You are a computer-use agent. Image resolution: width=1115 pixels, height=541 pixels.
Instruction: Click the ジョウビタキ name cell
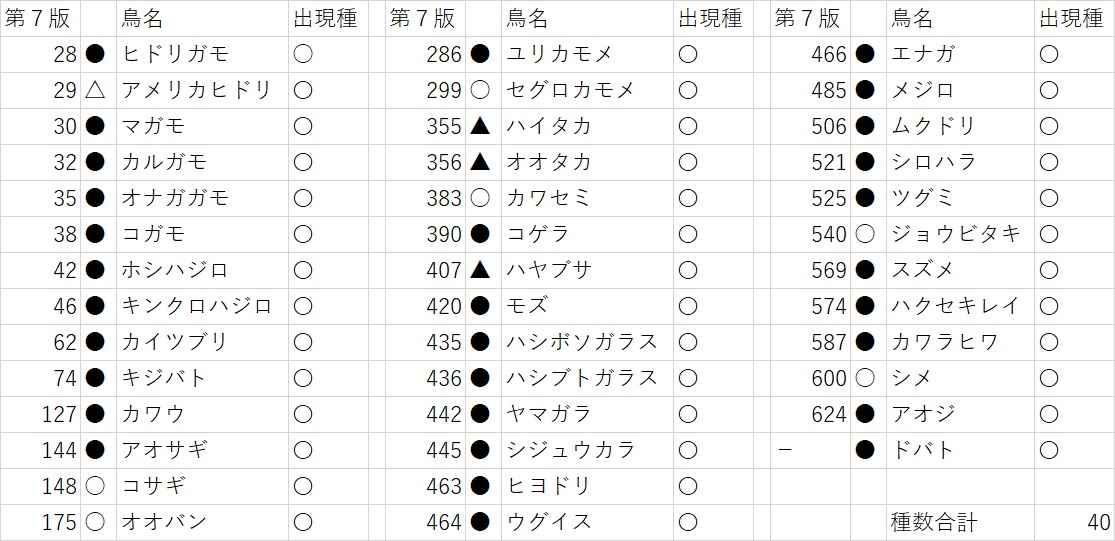point(956,234)
